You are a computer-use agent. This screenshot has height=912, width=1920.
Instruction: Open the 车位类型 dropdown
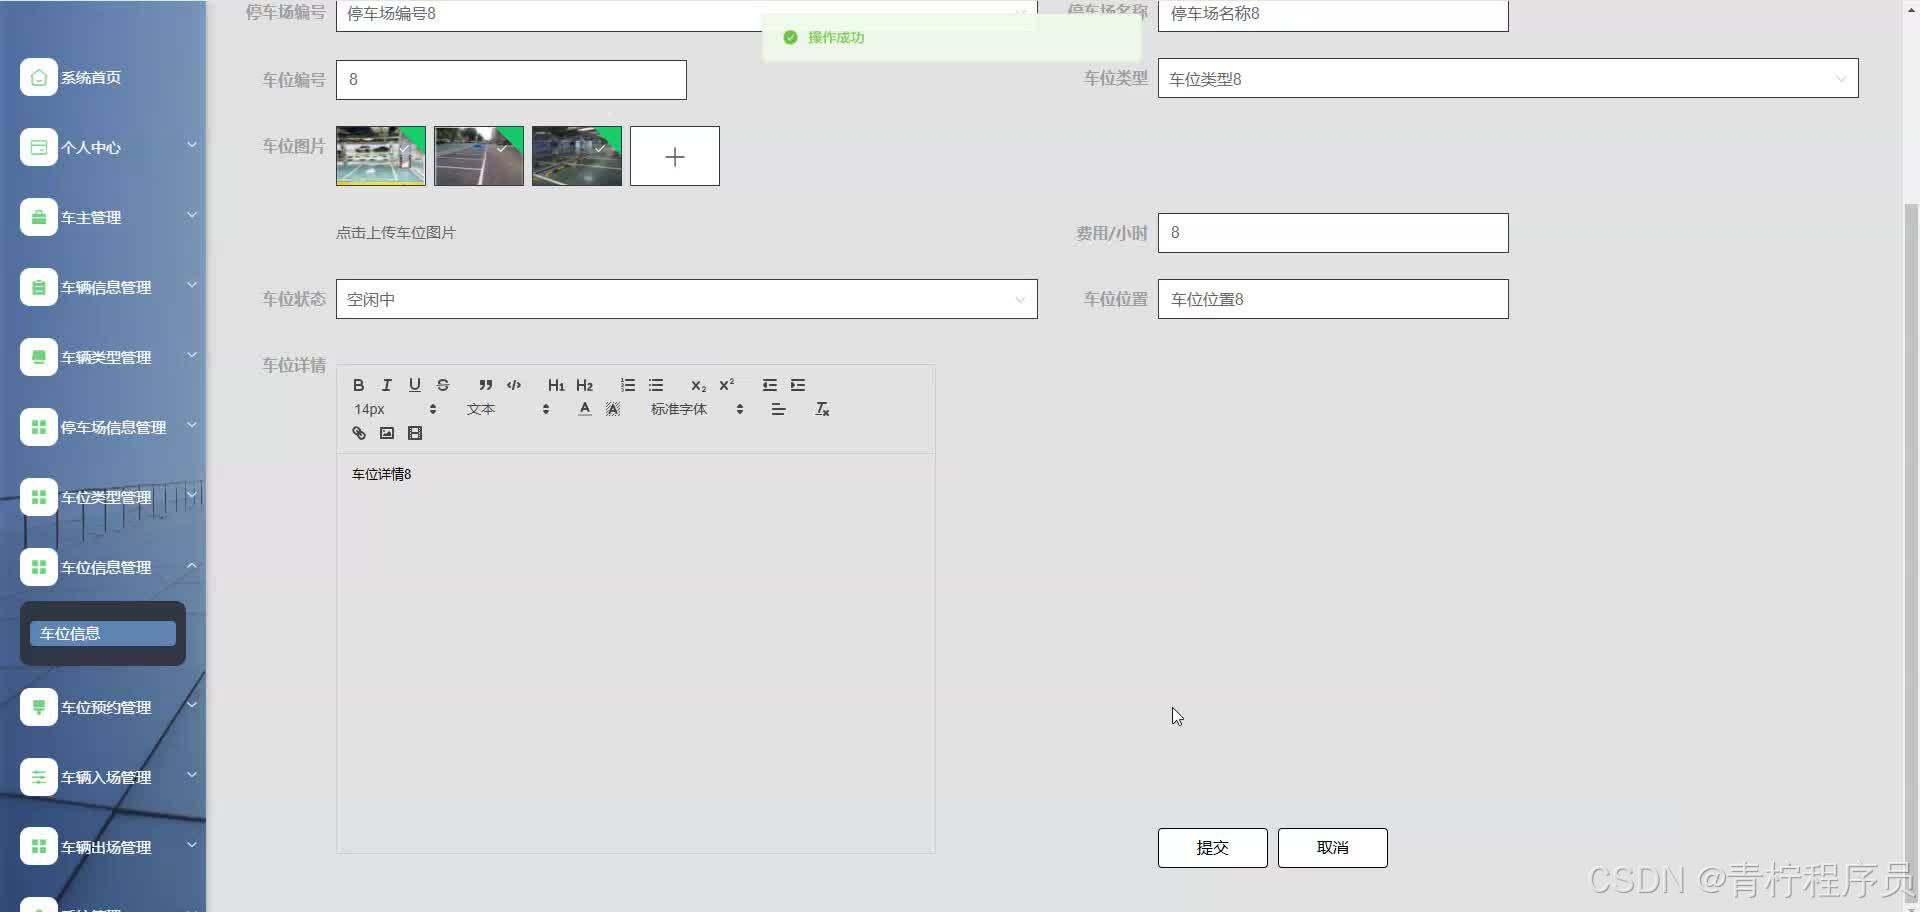[1506, 78]
